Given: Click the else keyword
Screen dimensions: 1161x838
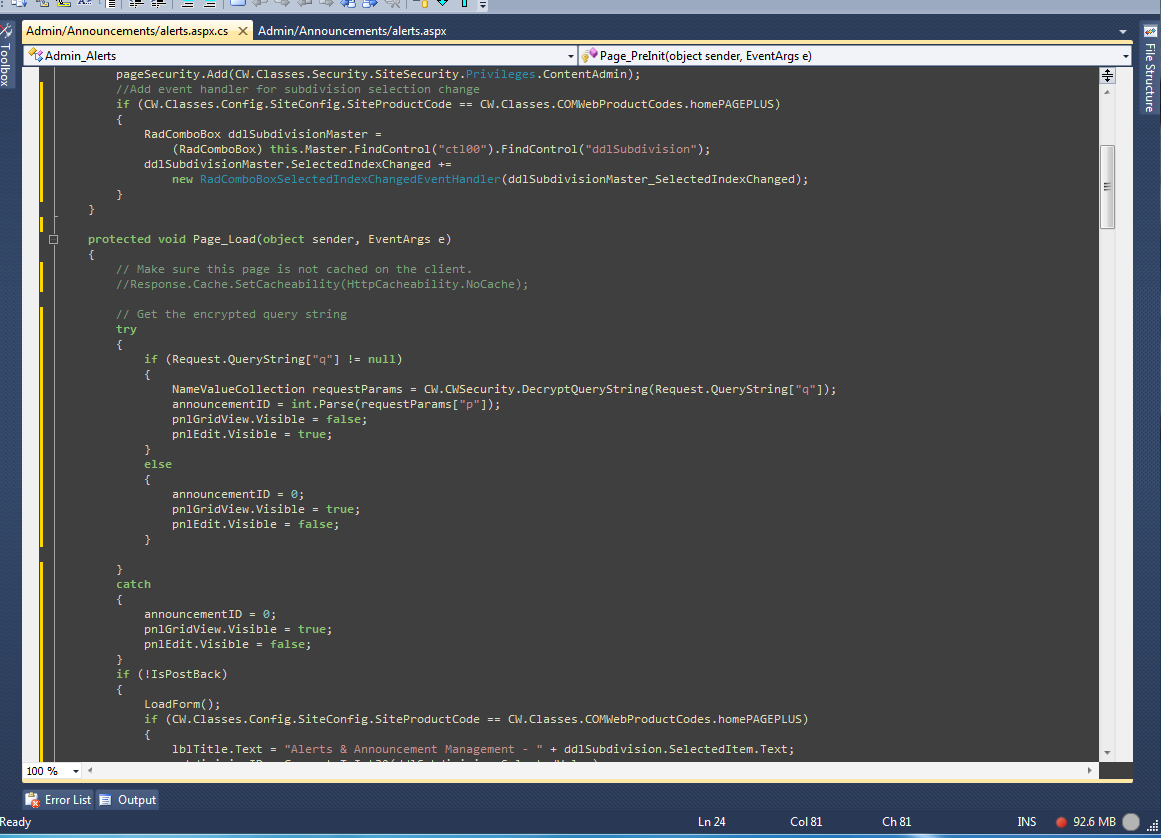Looking at the screenshot, I should [158, 464].
